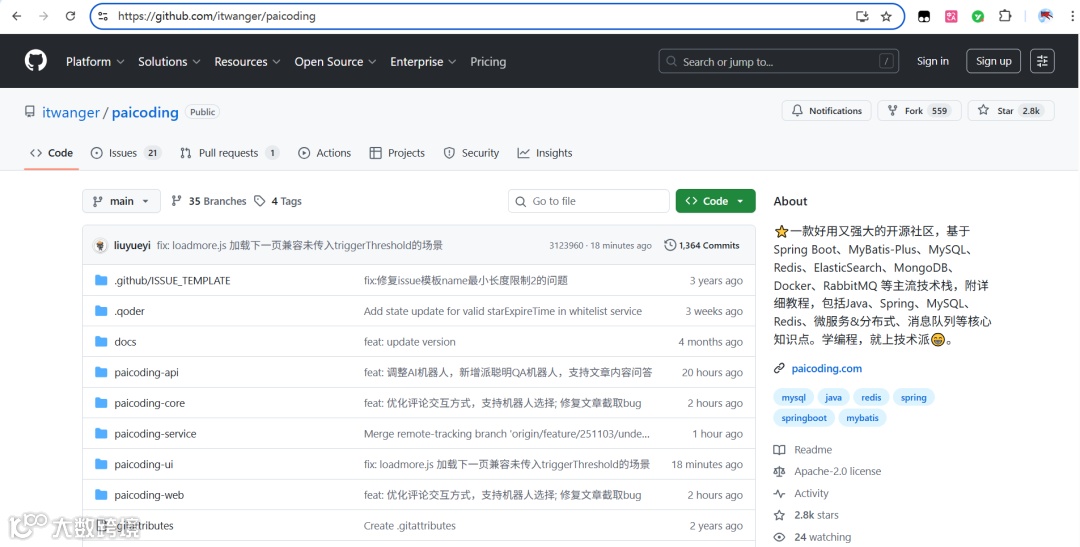
Task: Click the paicoding-api folder icon
Action: coord(101,372)
